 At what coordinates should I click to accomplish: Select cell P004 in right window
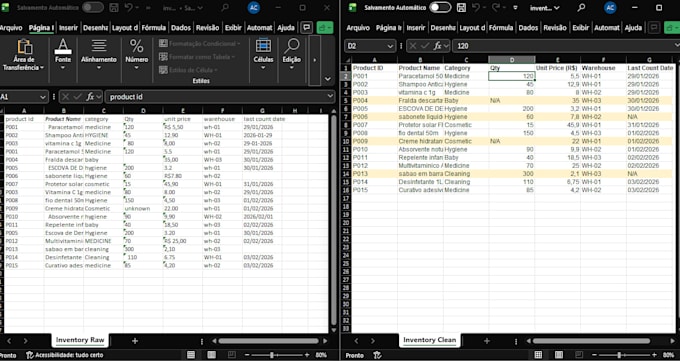pyautogui.click(x=374, y=100)
